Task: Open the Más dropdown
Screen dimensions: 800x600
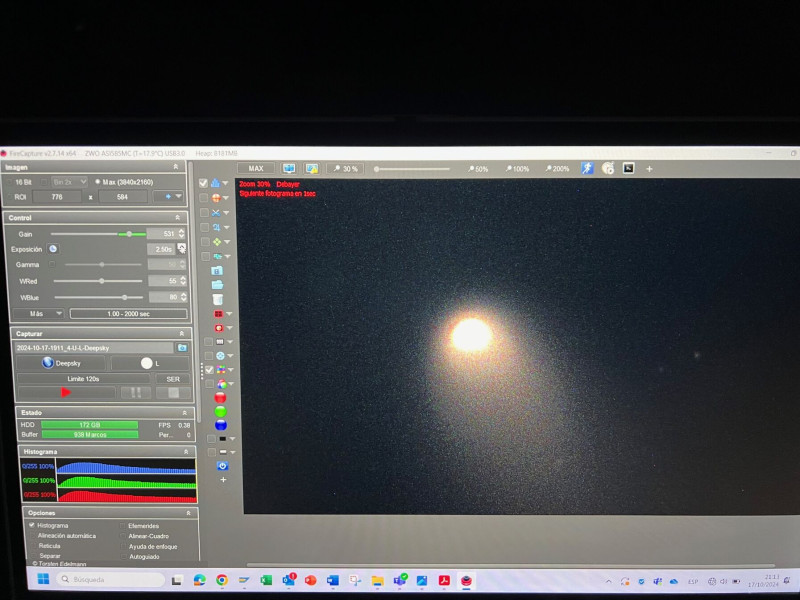Action: [x=37, y=313]
